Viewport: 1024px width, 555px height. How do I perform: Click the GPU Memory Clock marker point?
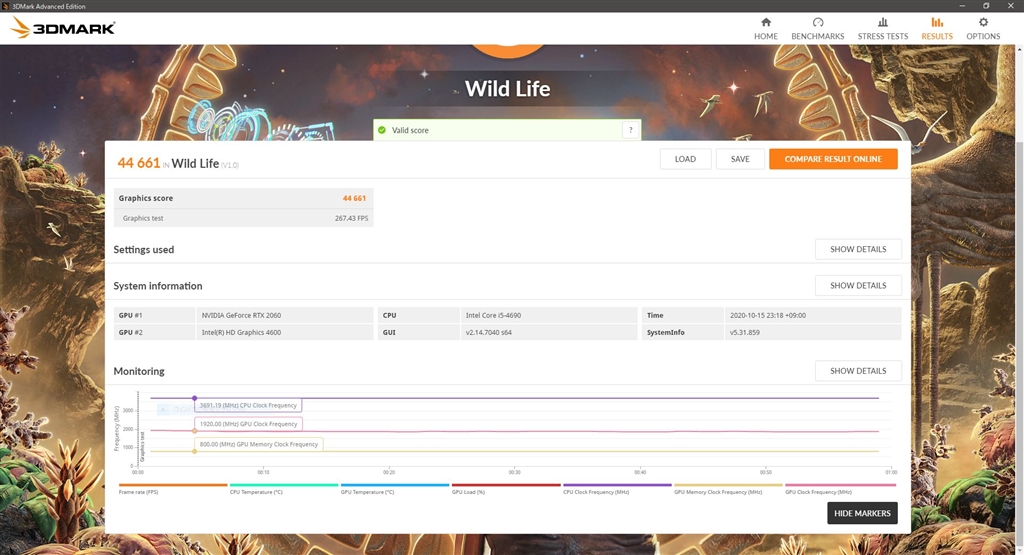pos(195,451)
